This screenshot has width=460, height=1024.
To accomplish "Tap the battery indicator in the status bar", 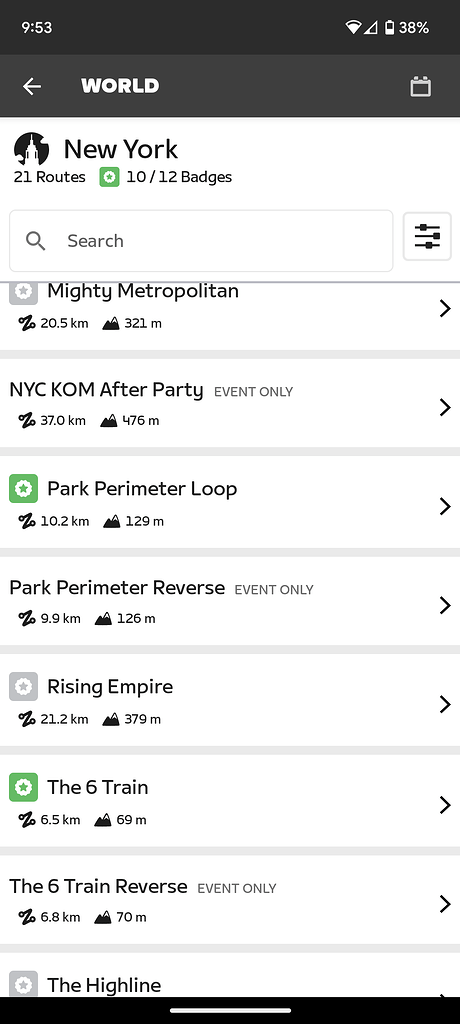I will (389, 27).
